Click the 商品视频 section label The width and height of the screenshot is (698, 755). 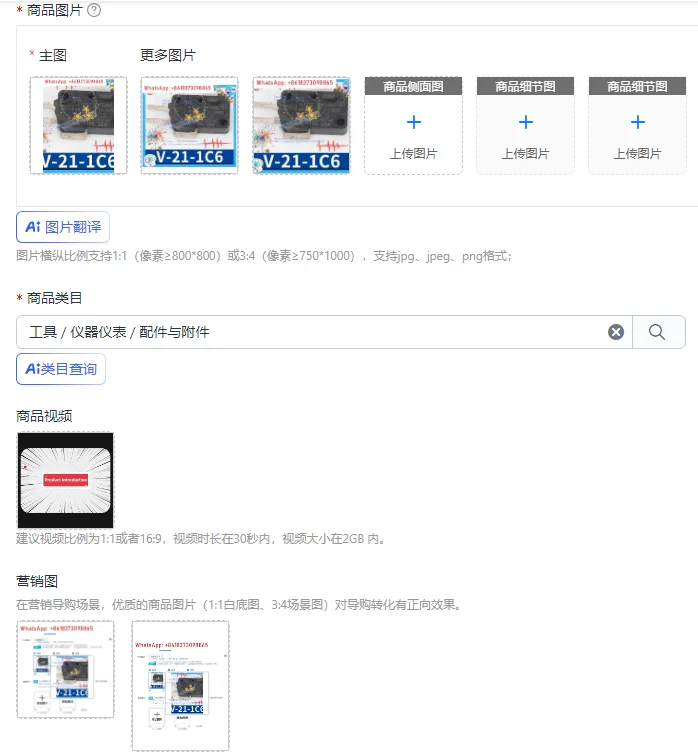click(x=44, y=416)
